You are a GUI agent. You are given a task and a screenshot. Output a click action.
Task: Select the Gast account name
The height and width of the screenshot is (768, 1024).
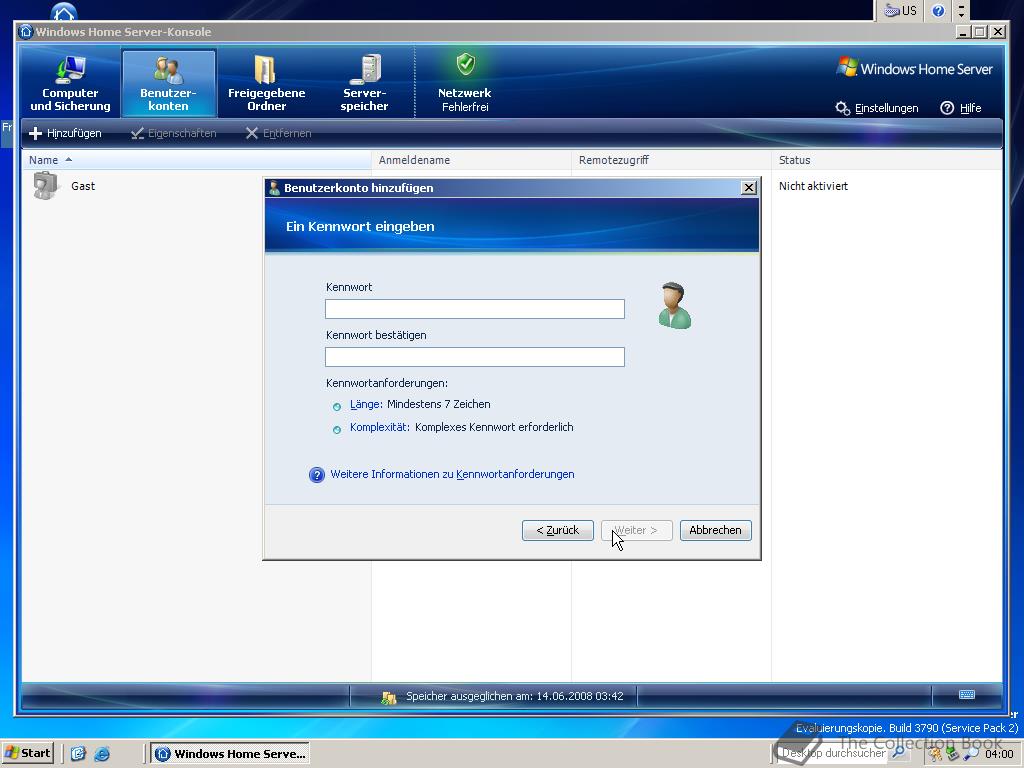click(83, 186)
